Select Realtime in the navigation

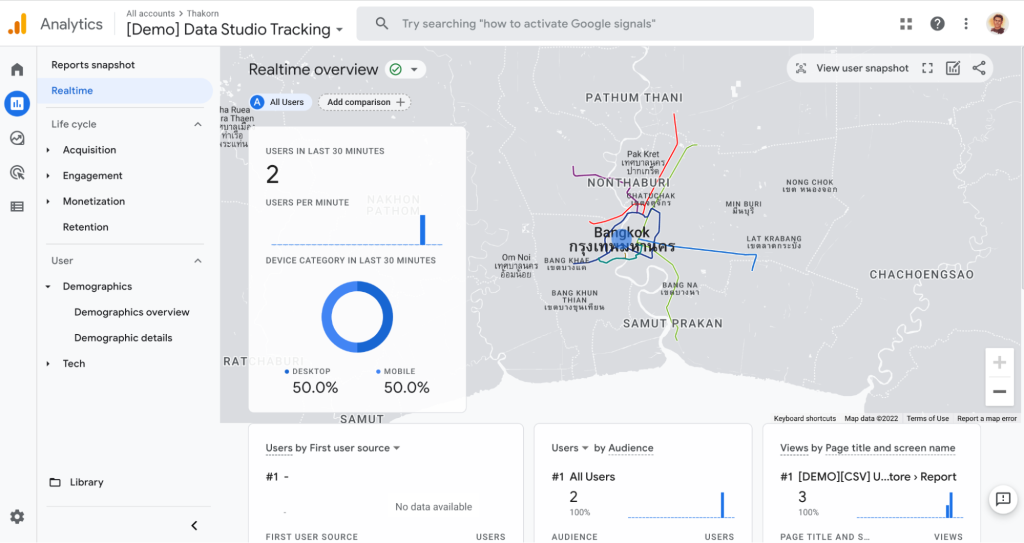pyautogui.click(x=125, y=91)
